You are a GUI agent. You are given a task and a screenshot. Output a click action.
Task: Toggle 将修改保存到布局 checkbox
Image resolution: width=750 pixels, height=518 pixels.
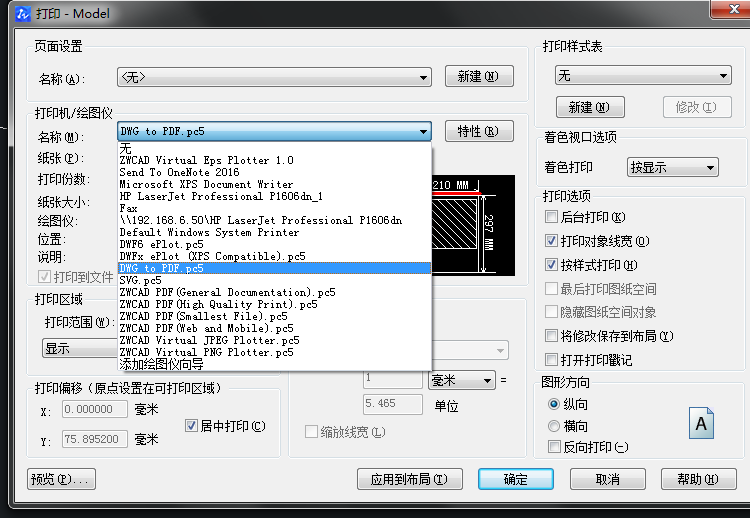click(551, 335)
